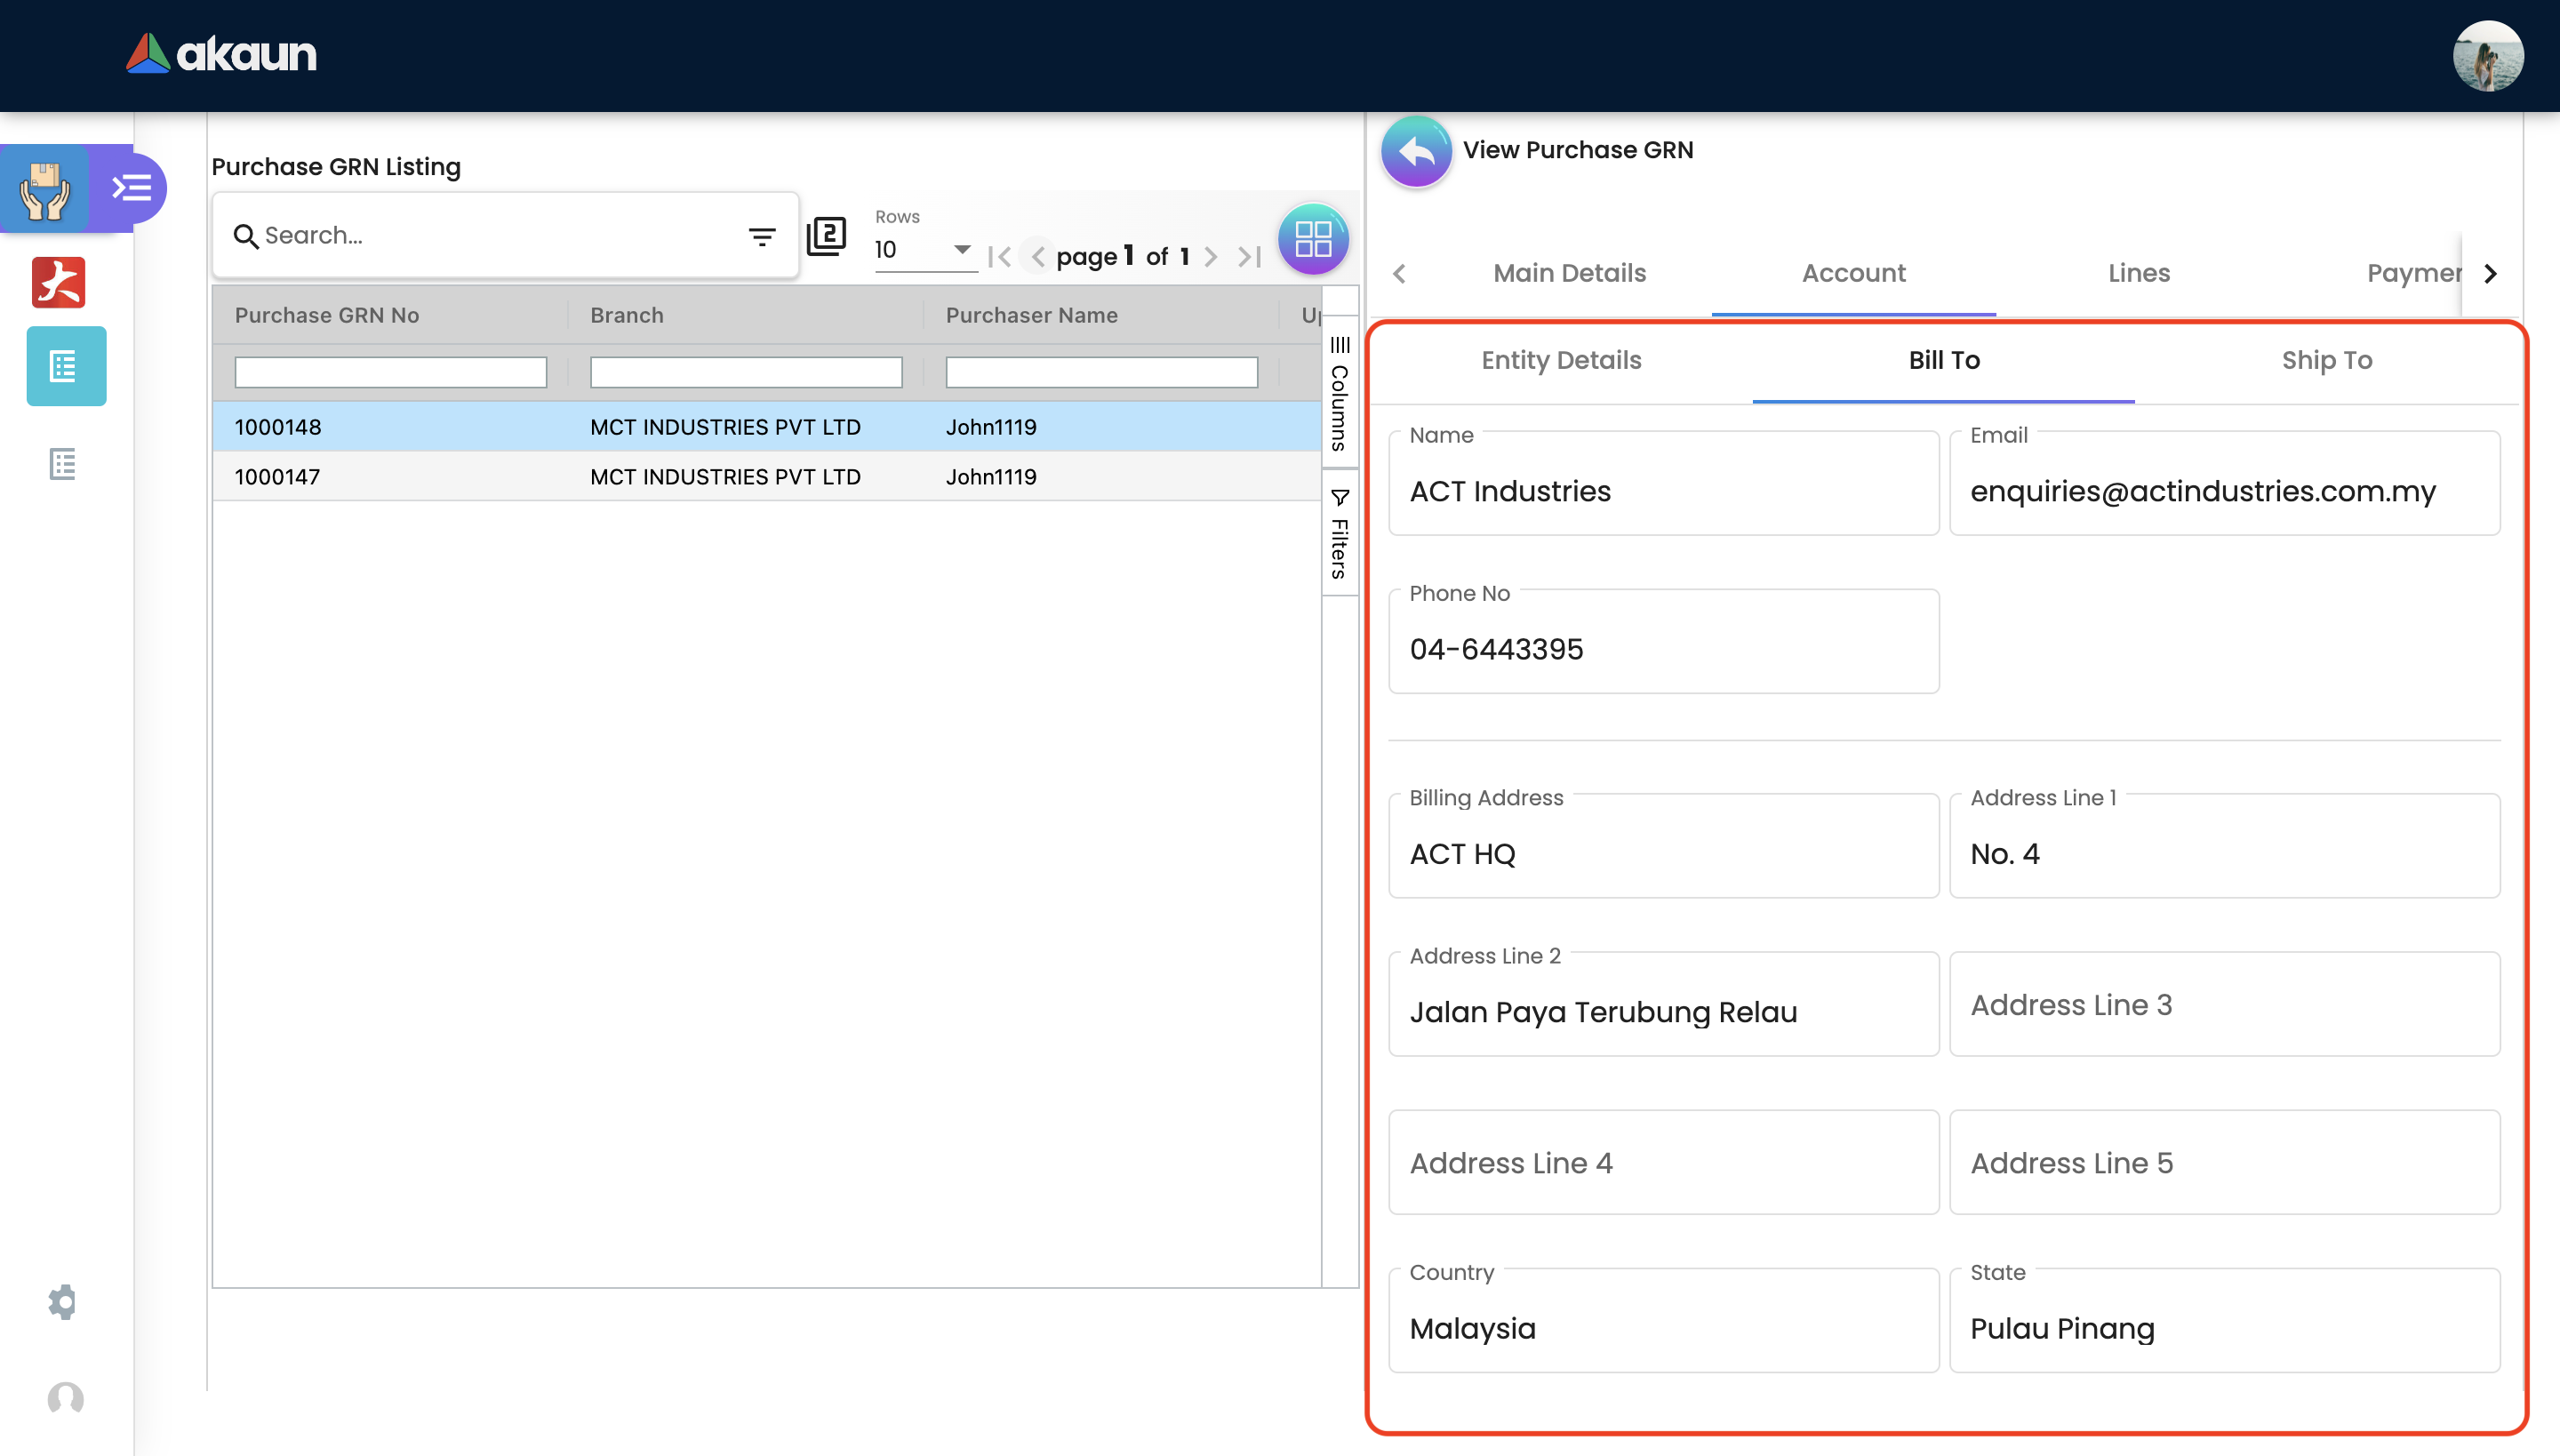Open the search filter options icon
The width and height of the screenshot is (2560, 1456).
point(762,237)
